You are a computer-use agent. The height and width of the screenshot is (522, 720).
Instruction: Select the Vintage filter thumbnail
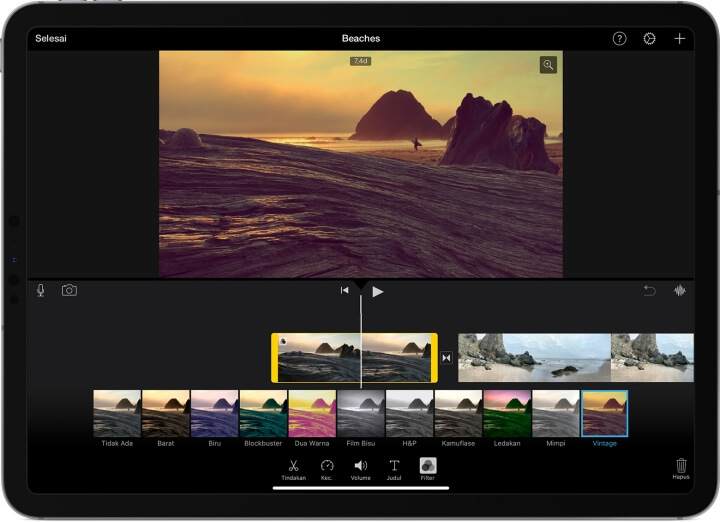click(x=604, y=414)
